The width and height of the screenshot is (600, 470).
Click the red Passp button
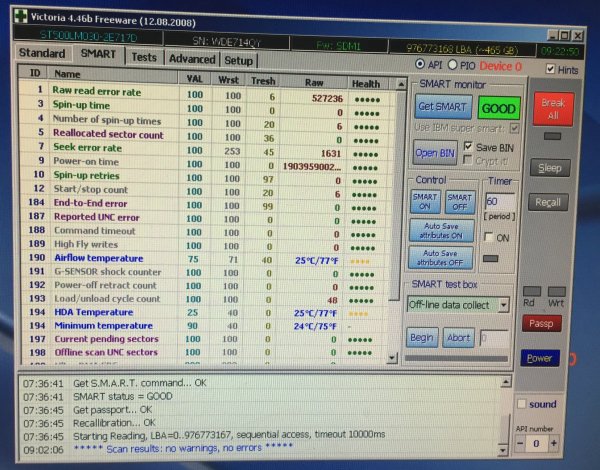(541, 324)
